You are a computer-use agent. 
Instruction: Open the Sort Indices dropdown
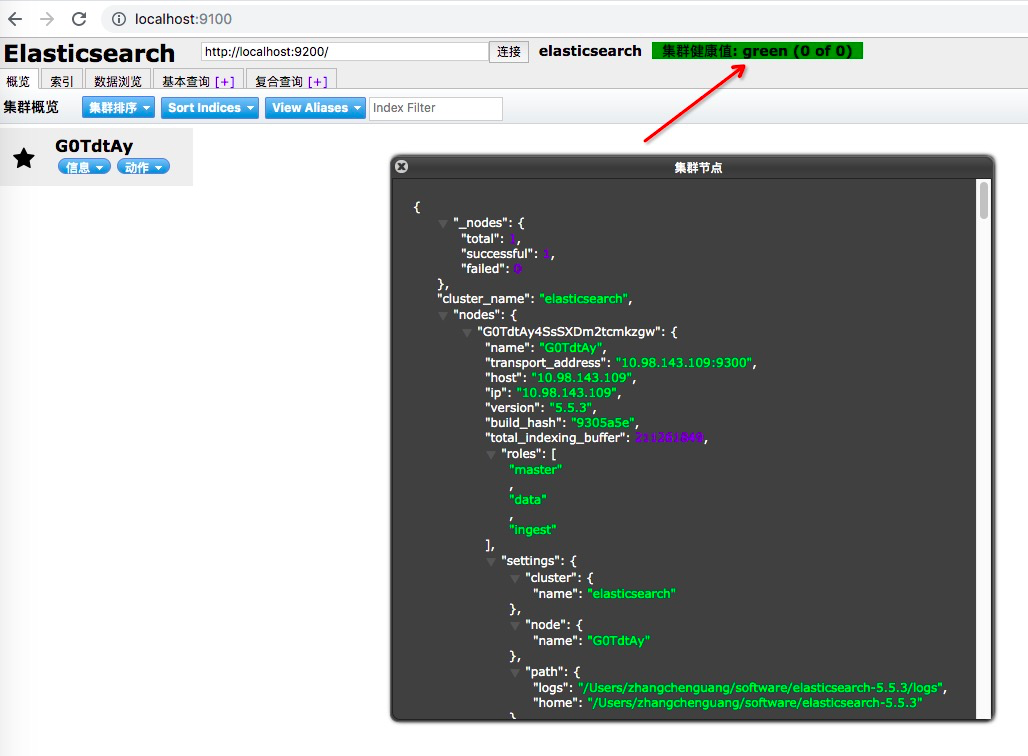pyautogui.click(x=209, y=107)
